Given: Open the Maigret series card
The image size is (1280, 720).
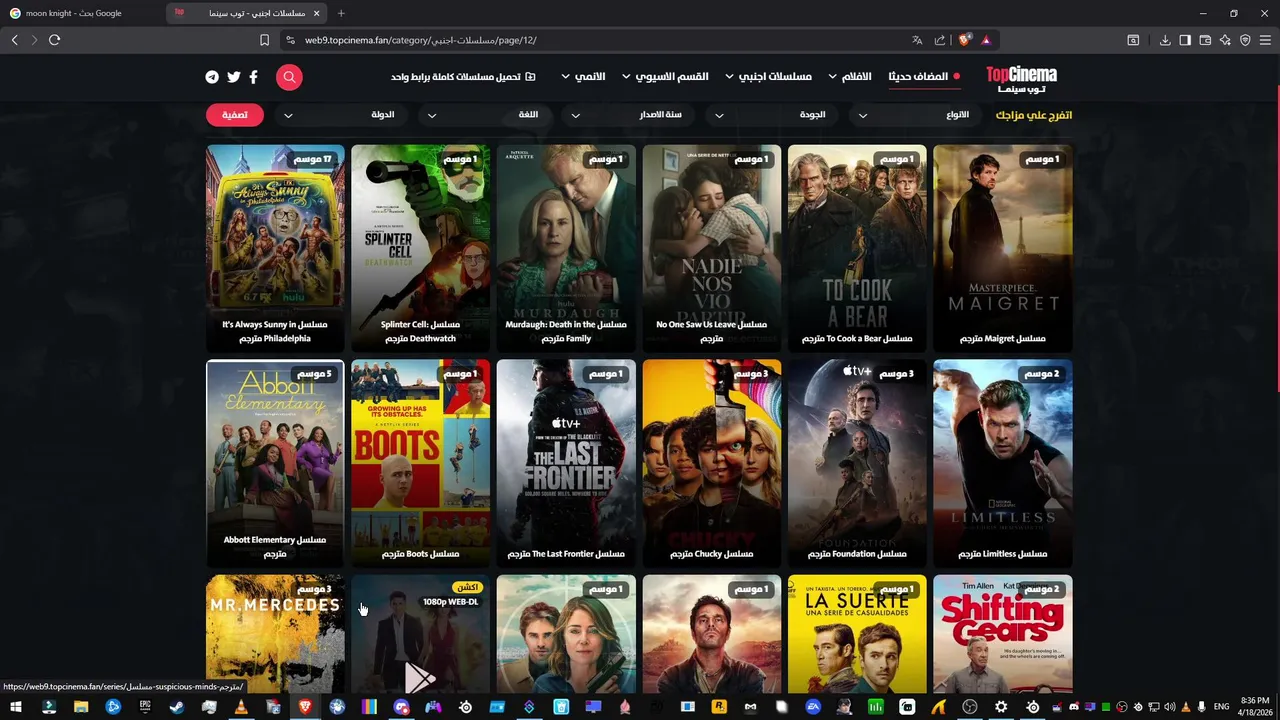Looking at the screenshot, I should tap(1003, 249).
